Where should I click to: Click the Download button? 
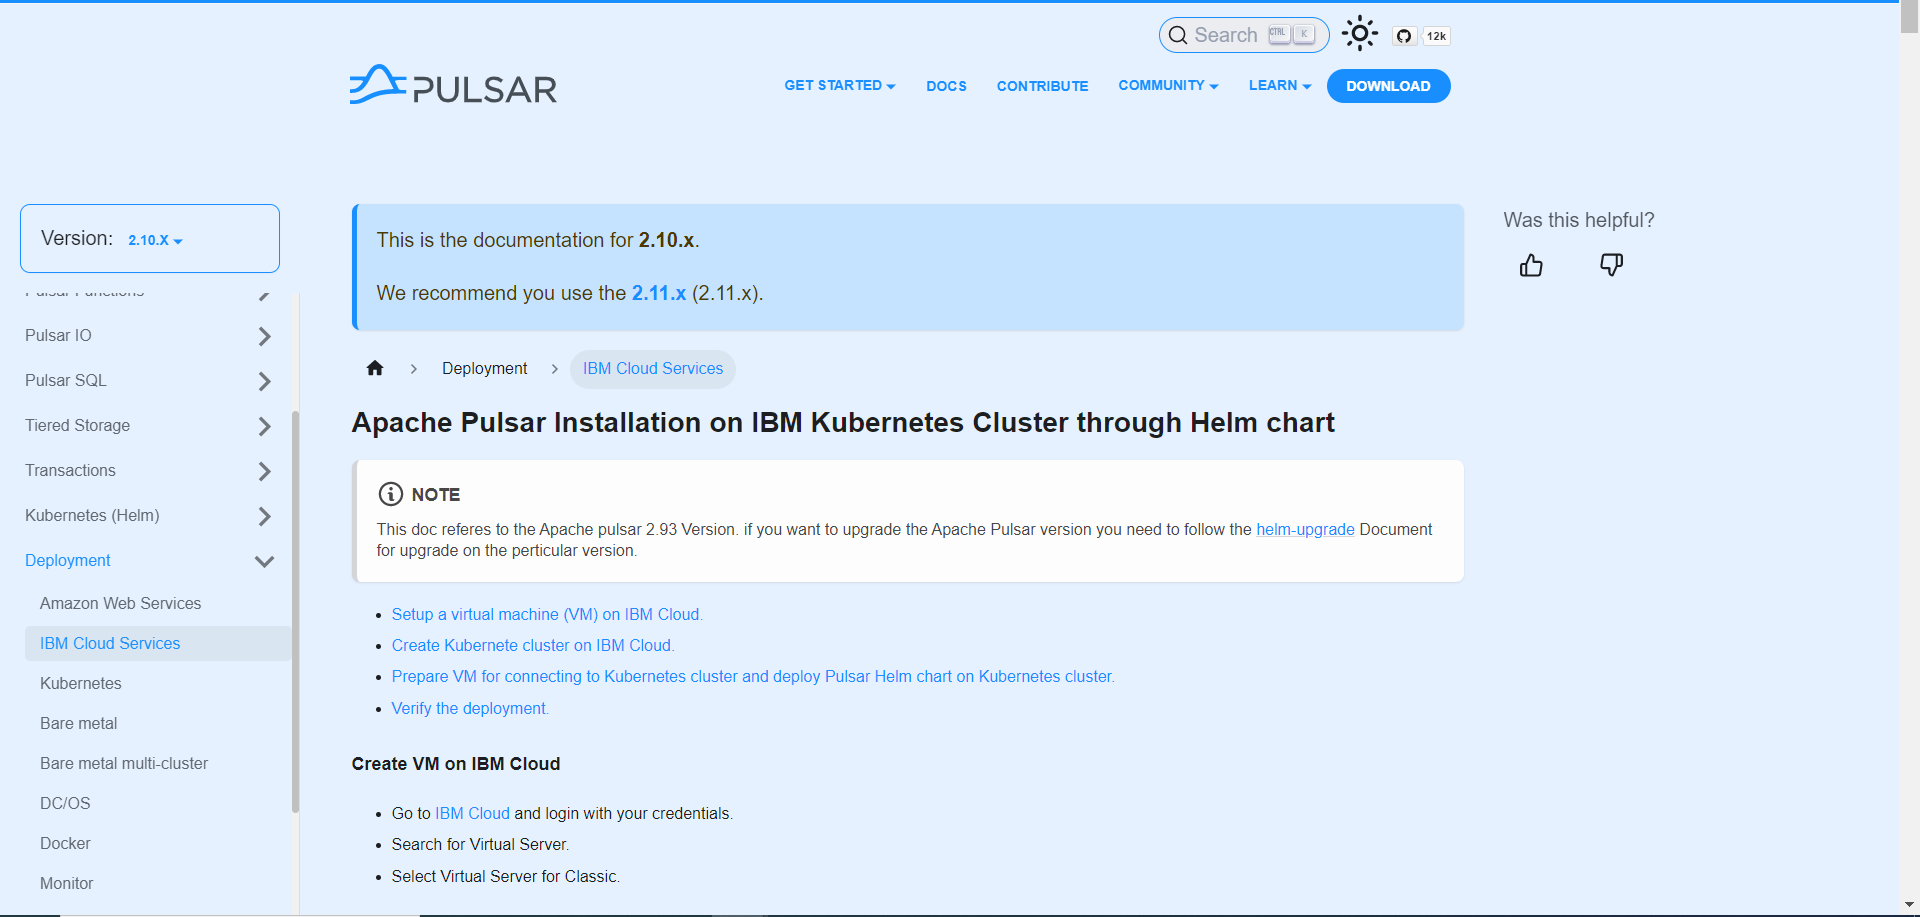pos(1388,86)
